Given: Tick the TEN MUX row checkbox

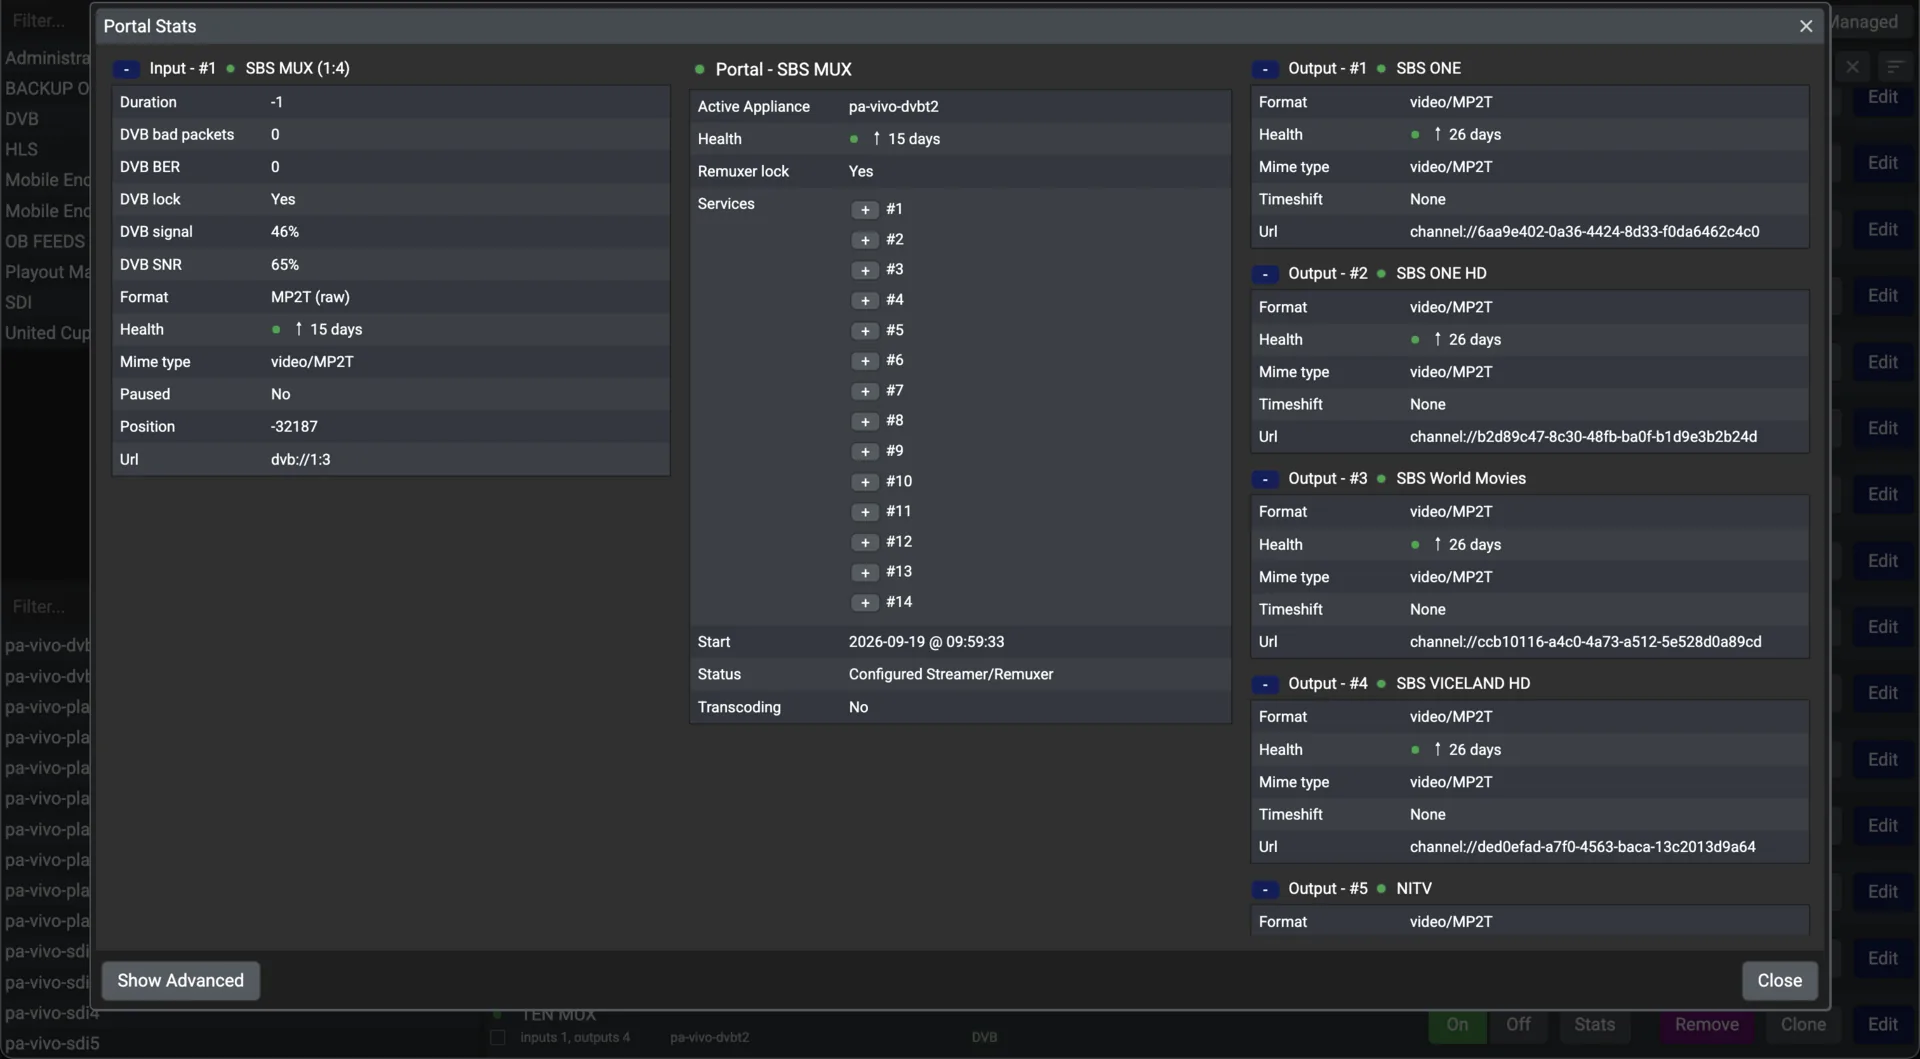Looking at the screenshot, I should 497,1037.
